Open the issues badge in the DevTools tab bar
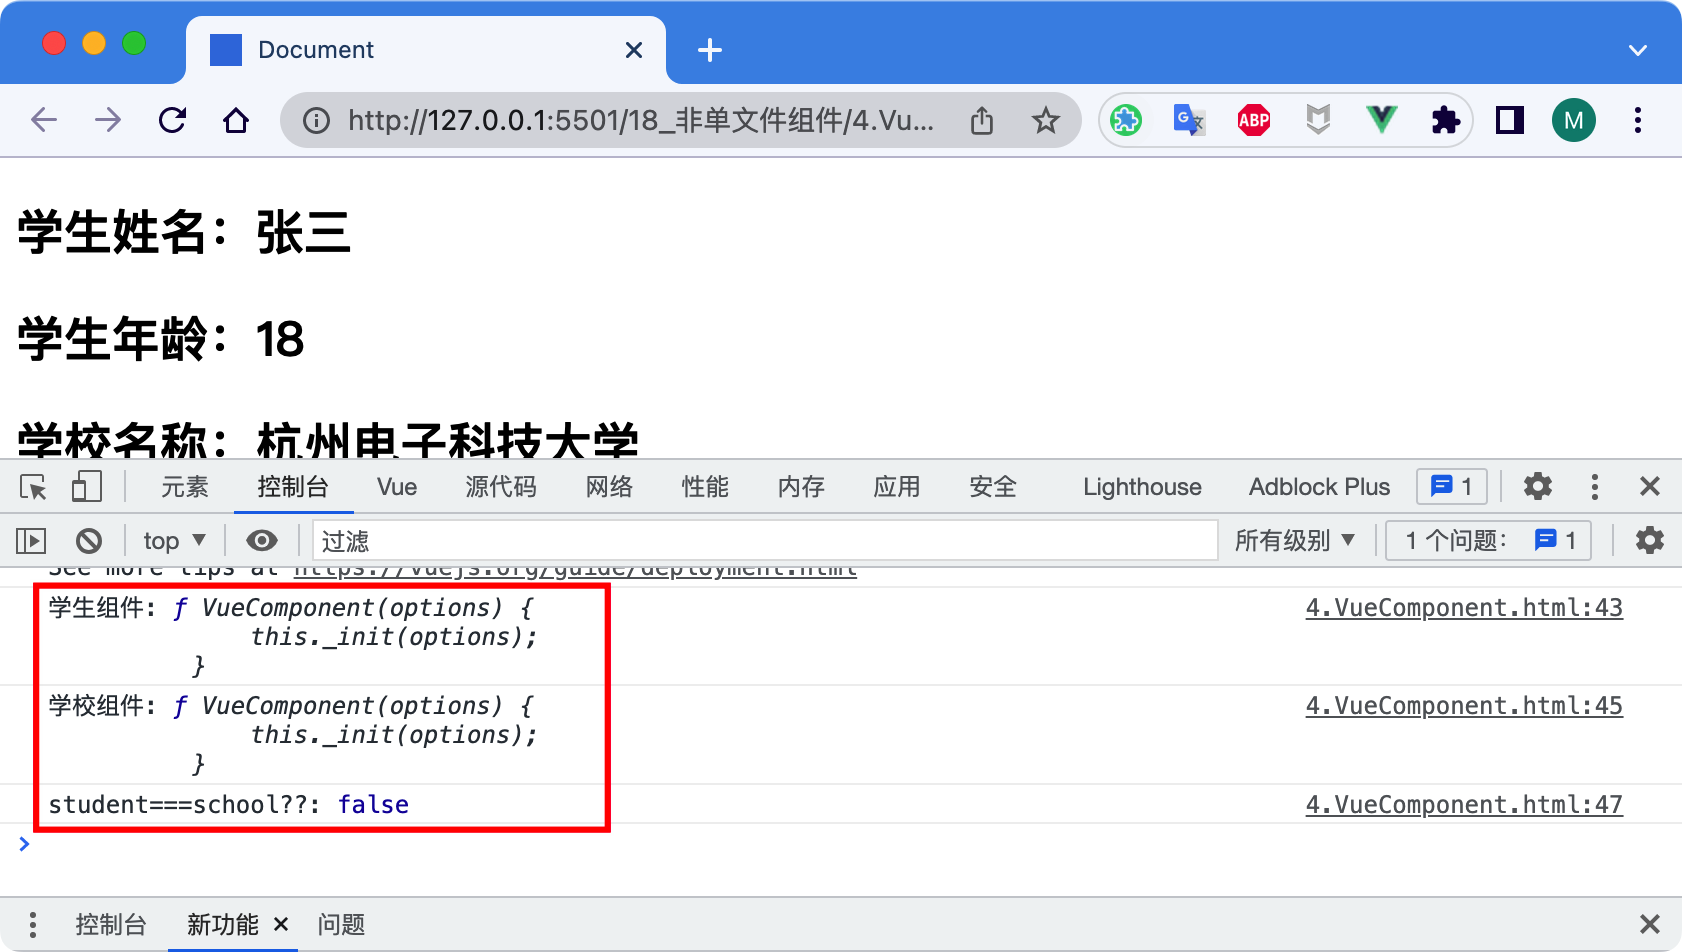Image resolution: width=1682 pixels, height=952 pixels. 1452,487
